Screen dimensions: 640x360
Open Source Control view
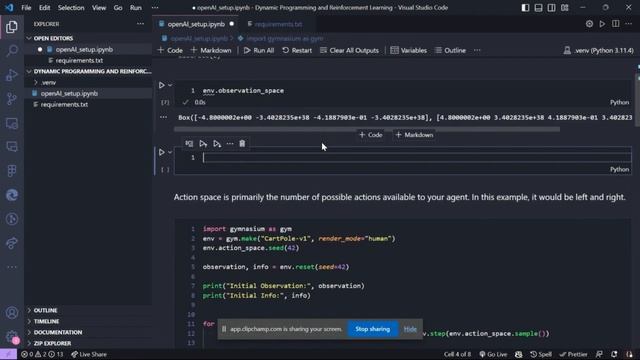(x=12, y=99)
